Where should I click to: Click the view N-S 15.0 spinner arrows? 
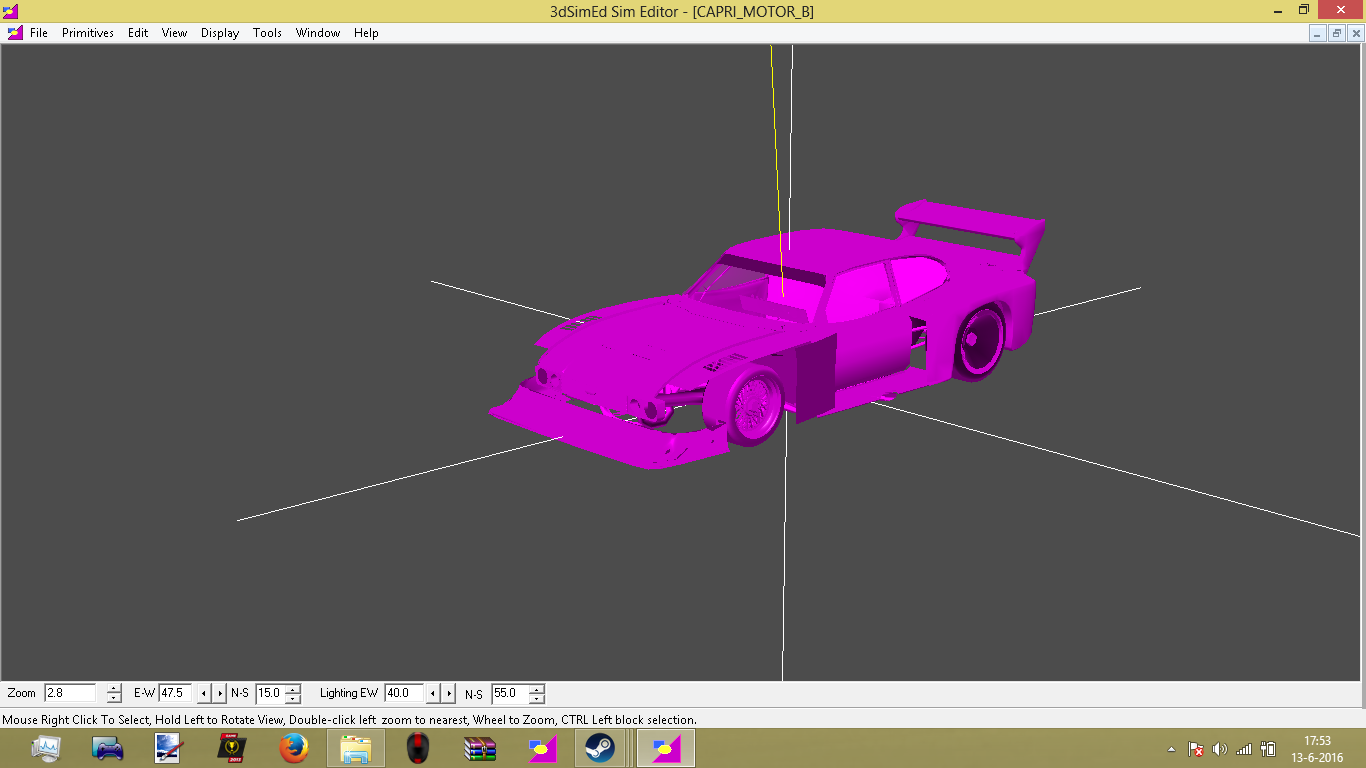(x=292, y=693)
